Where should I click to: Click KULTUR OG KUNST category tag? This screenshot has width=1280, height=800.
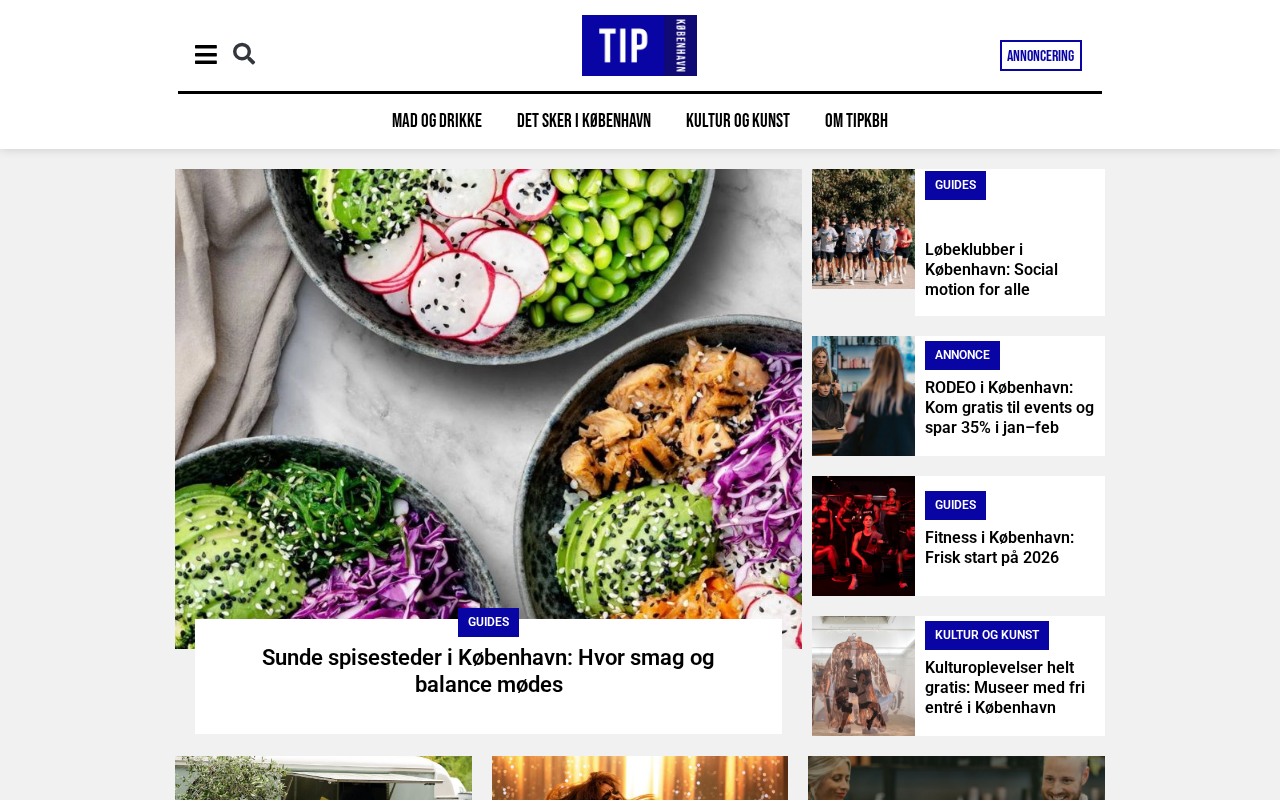[987, 635]
